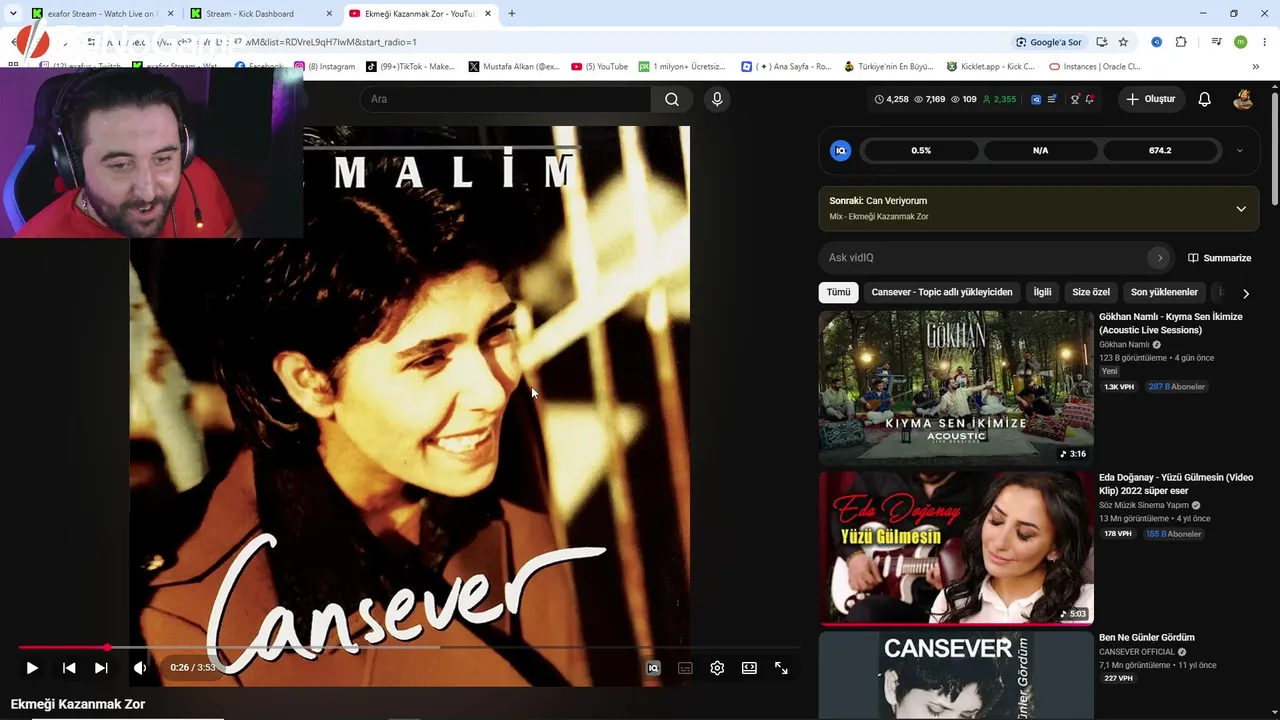Screen dimensions: 1280x720
Task: Select the 'Size özel' filter chip
Action: (x=1091, y=292)
